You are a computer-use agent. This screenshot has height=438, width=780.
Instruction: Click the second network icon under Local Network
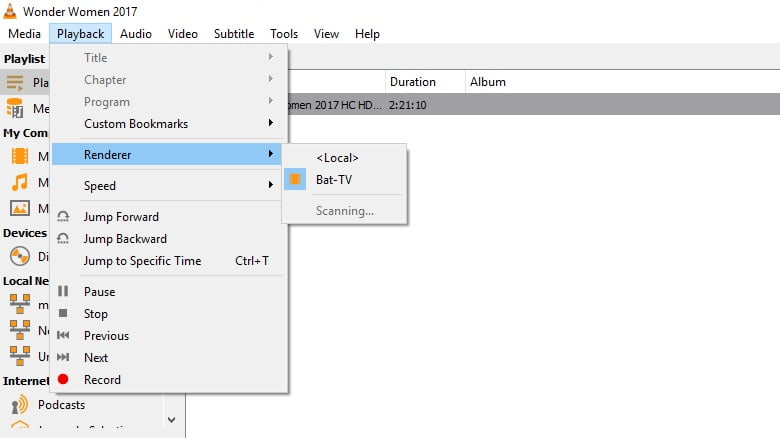(20, 329)
